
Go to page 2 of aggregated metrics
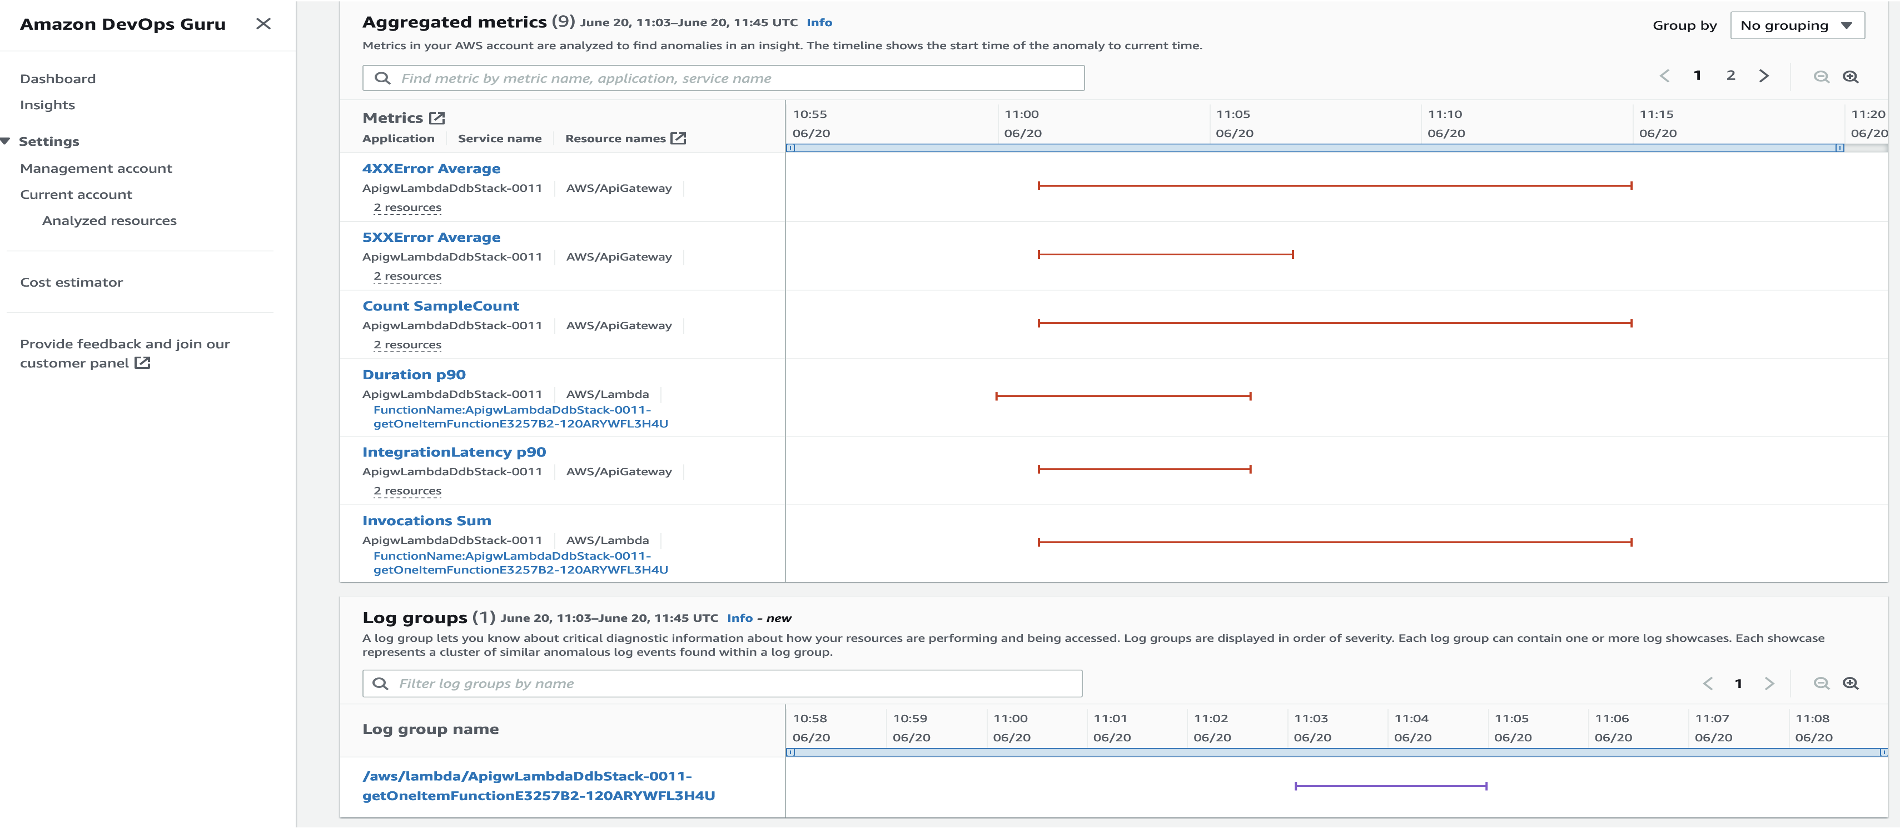(x=1731, y=76)
